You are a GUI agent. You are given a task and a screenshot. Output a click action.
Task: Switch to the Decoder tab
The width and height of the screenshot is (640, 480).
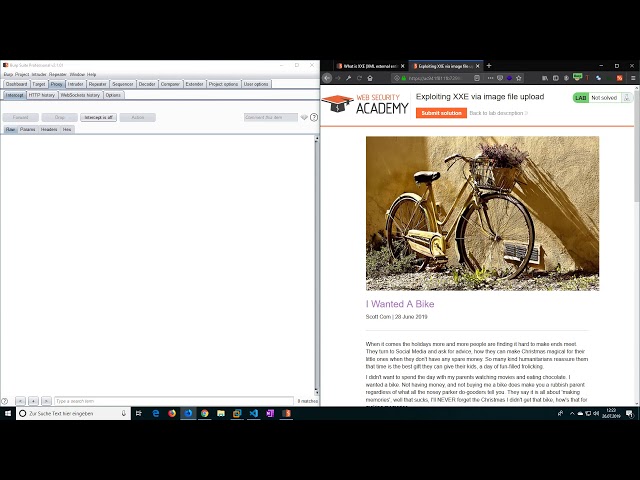[147, 84]
